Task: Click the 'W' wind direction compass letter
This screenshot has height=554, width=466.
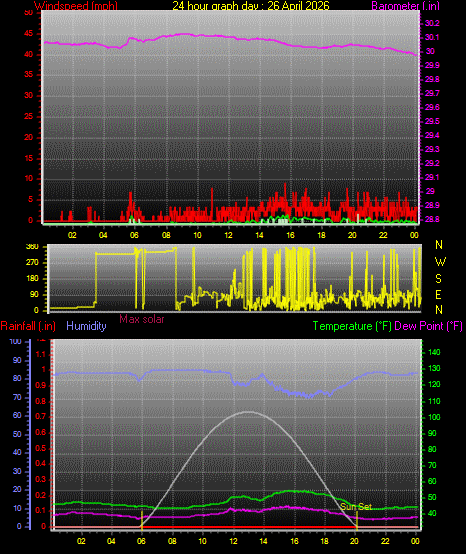Action: pos(440,262)
